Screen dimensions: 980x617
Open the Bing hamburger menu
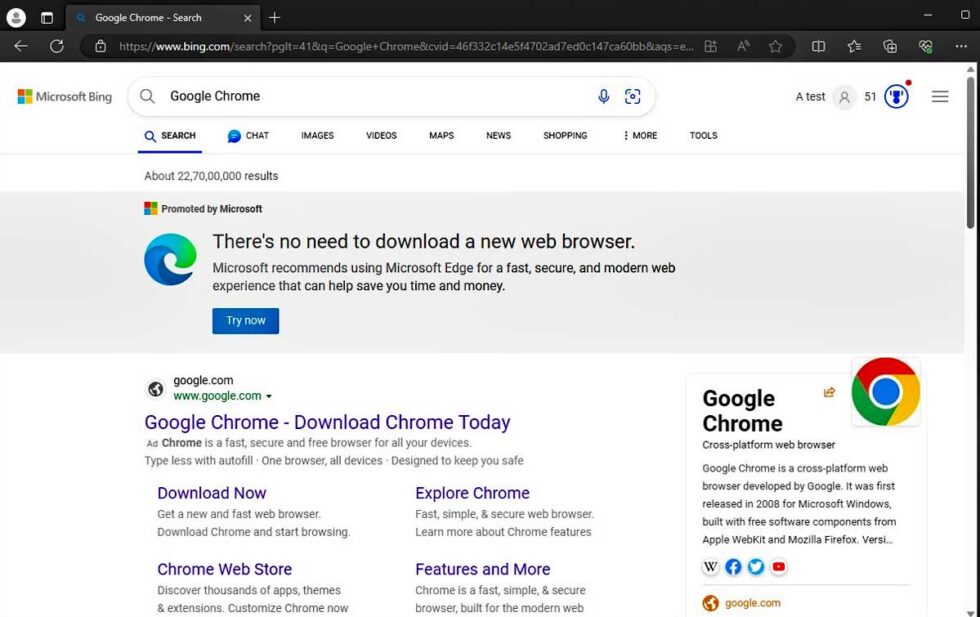click(x=940, y=96)
